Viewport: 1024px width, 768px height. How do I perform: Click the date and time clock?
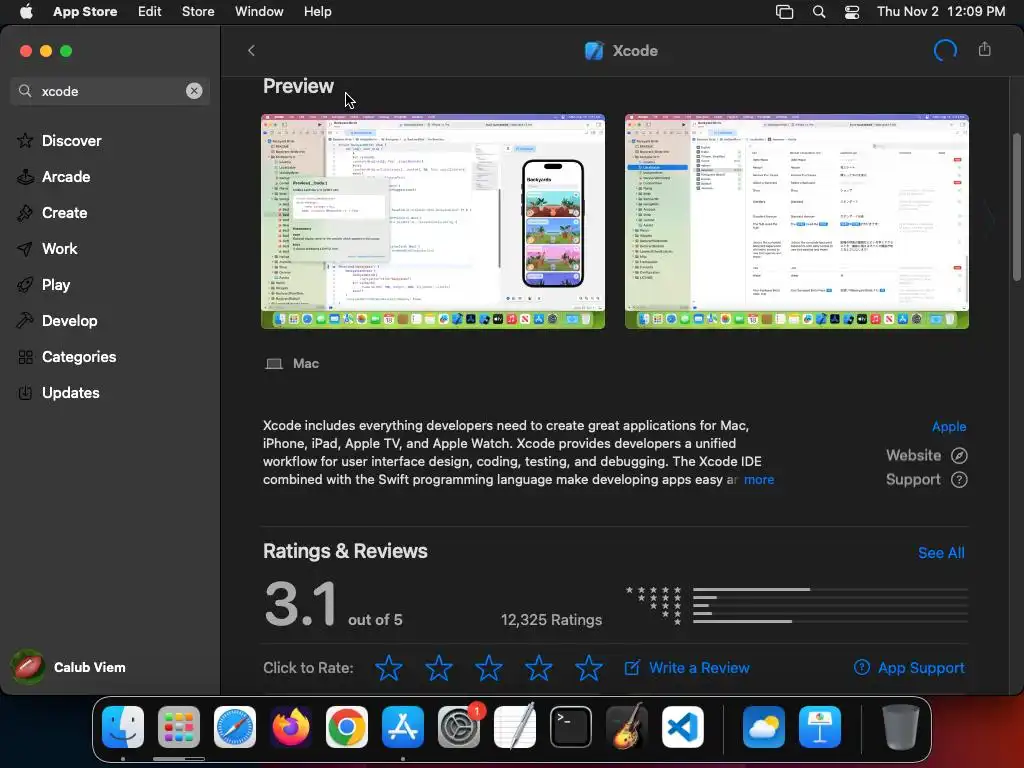point(941,11)
